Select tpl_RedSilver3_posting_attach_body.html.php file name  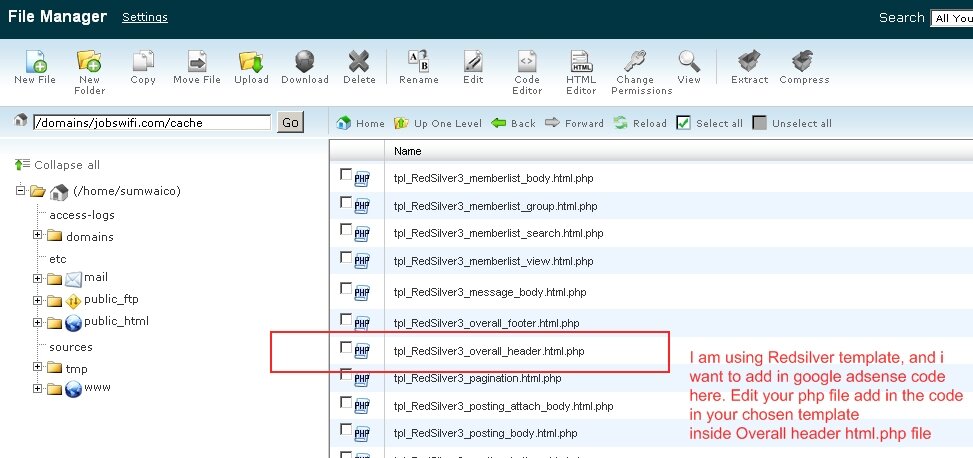coord(503,406)
